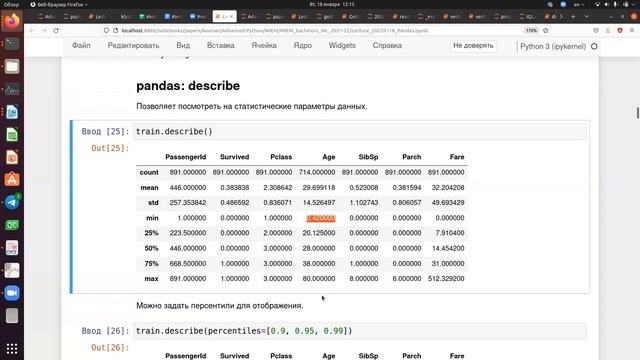640x360 pixels.
Task: Reload the current notebook page
Action: [56, 31]
